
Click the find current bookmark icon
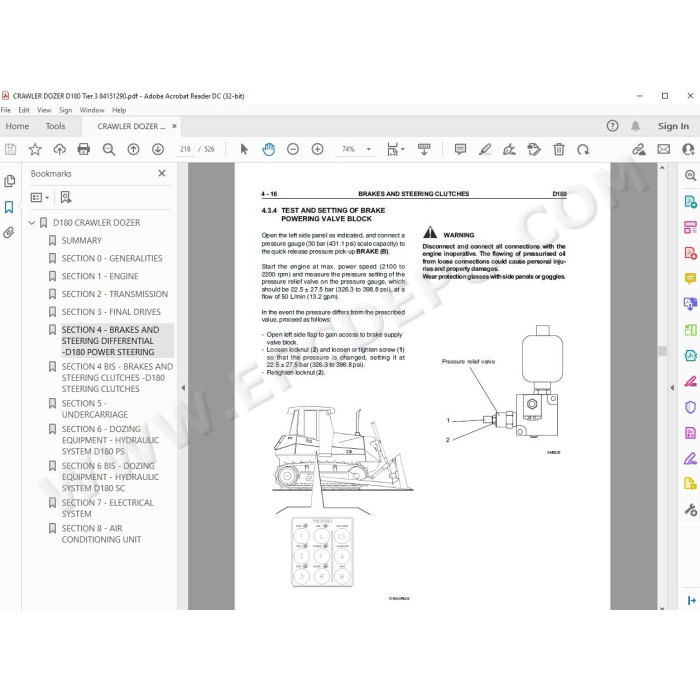[x=66, y=197]
